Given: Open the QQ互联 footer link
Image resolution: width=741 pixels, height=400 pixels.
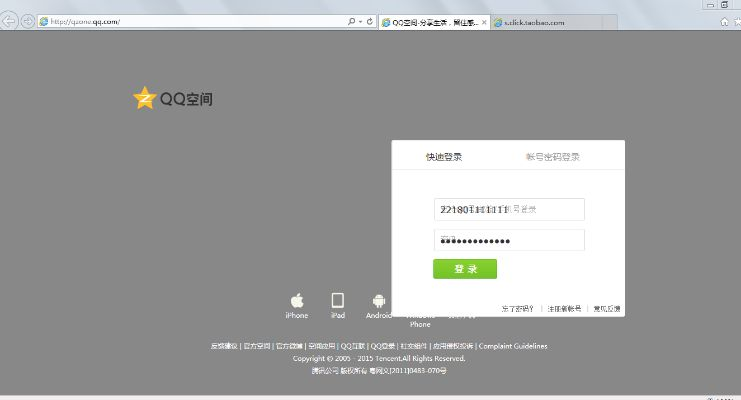Looking at the screenshot, I should click(353, 346).
